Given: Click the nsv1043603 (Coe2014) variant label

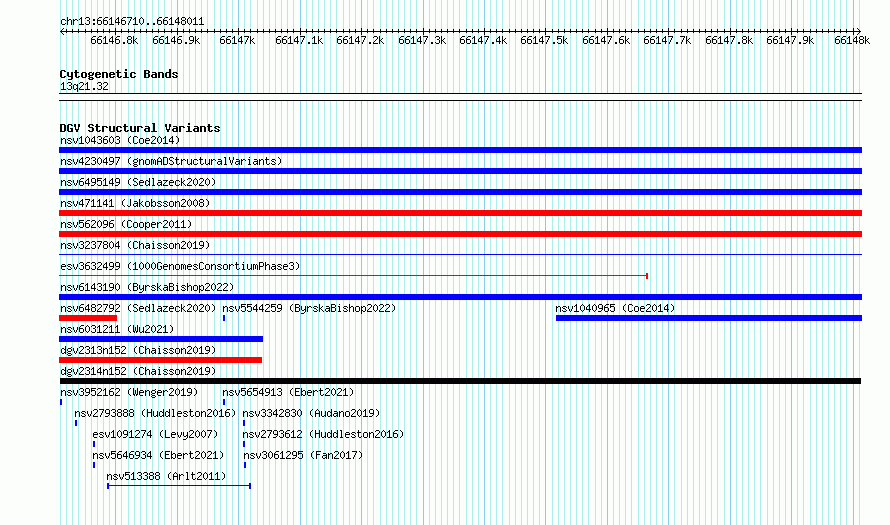Looking at the screenshot, I should (120, 140).
